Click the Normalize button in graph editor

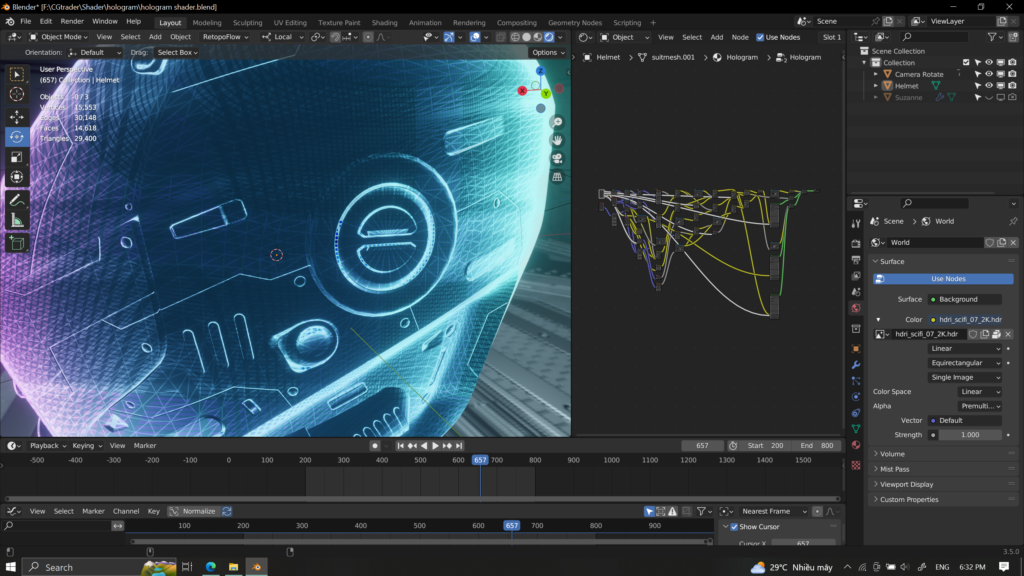pos(198,511)
